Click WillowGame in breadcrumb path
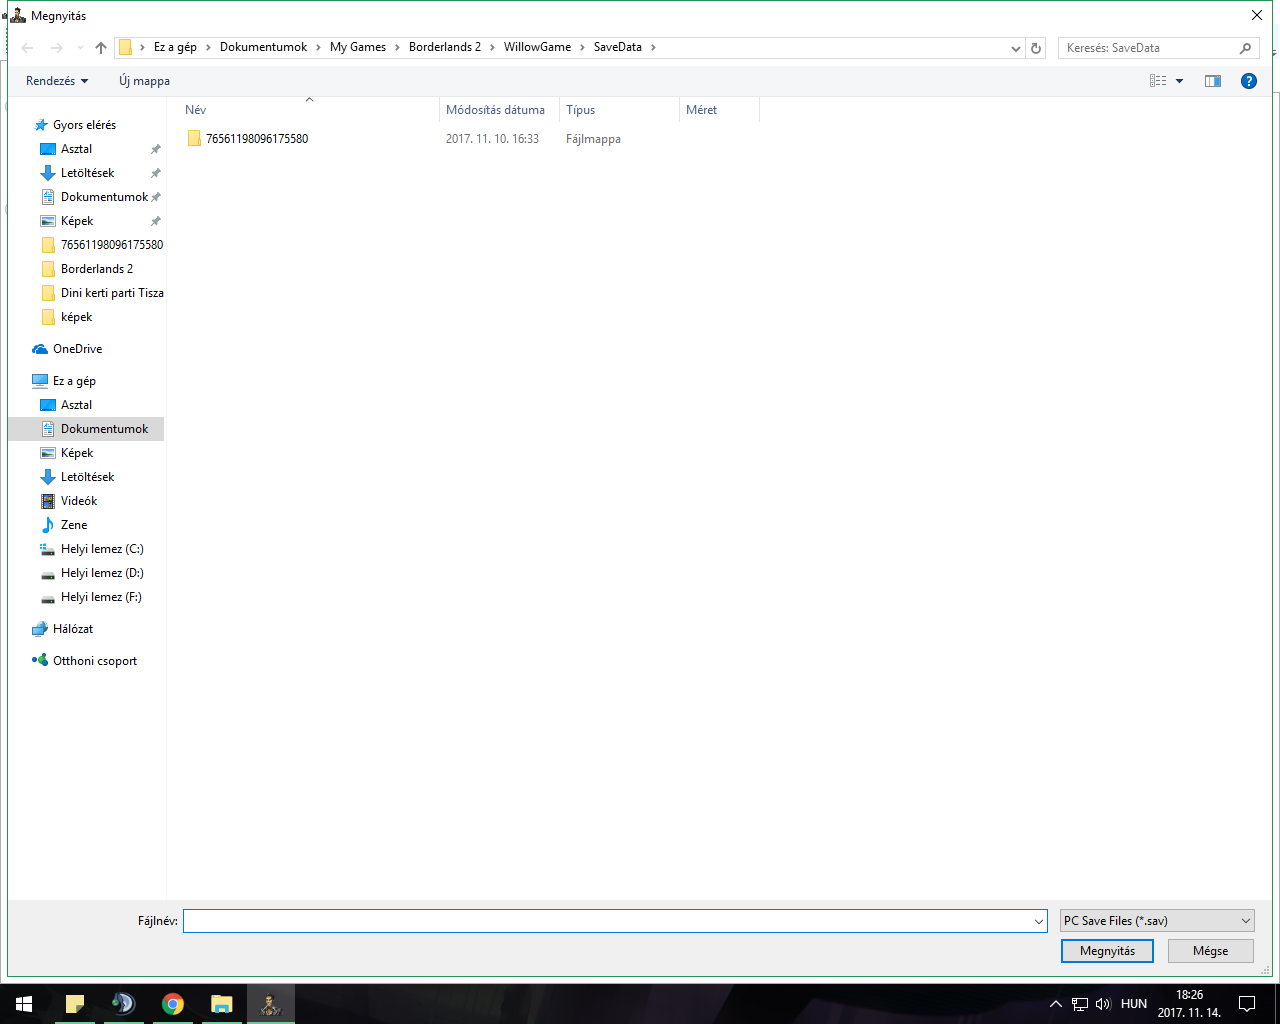This screenshot has height=1024, width=1280. coord(537,47)
